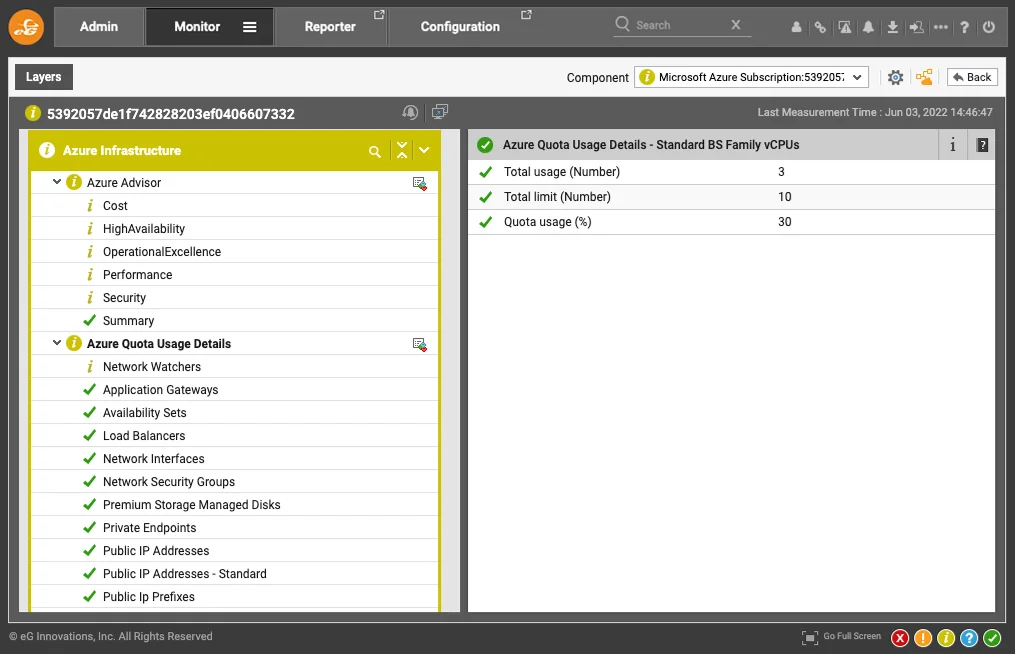Viewport: 1015px width, 654px height.
Task: Open the user profile icon
Action: pos(796,27)
